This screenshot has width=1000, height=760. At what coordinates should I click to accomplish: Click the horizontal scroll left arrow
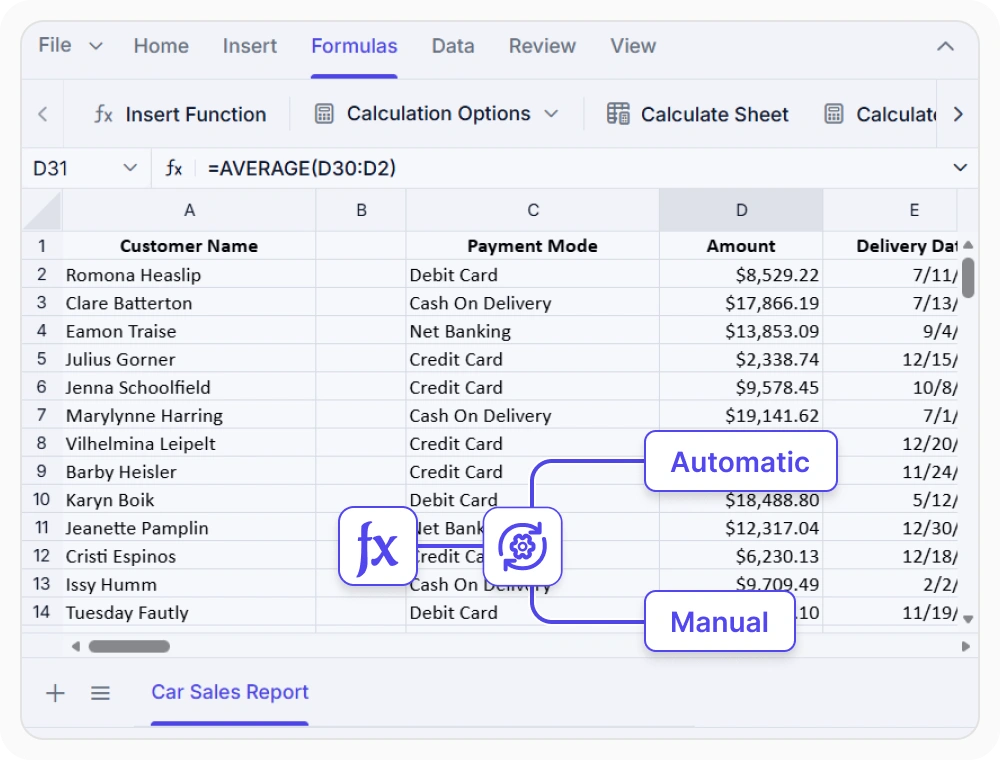(x=75, y=647)
